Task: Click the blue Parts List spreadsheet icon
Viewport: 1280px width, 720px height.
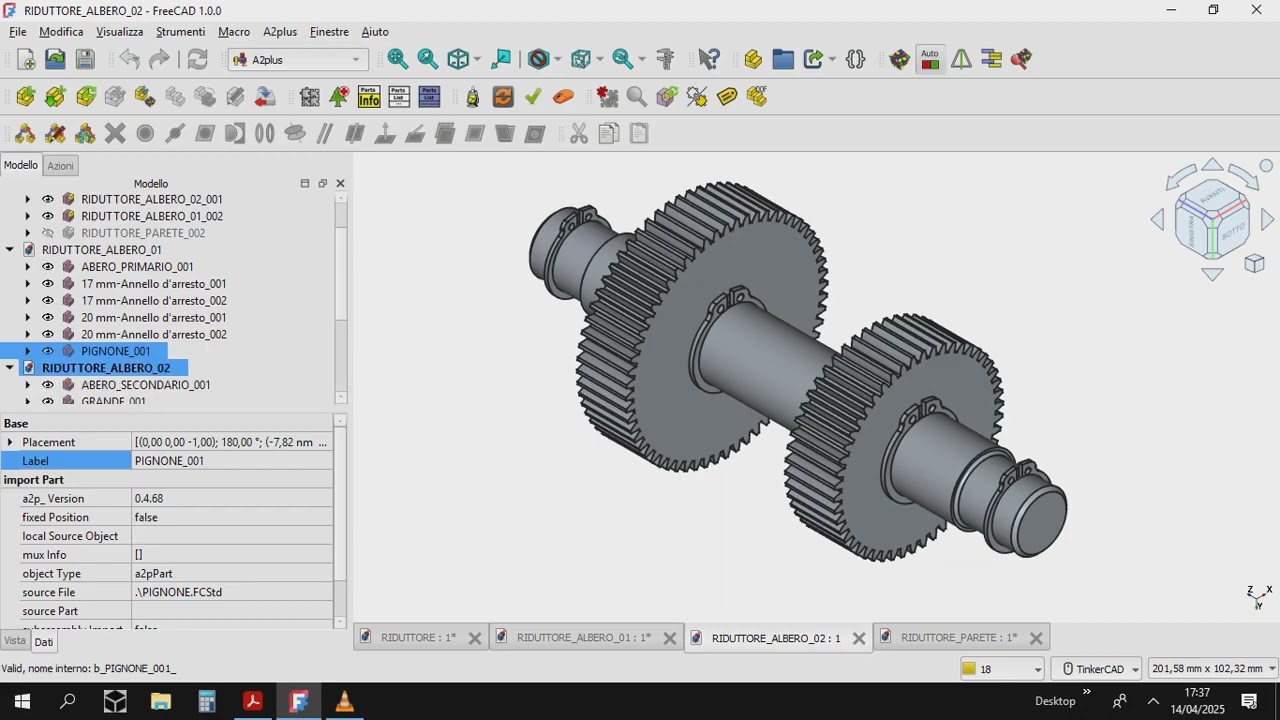Action: pos(429,96)
